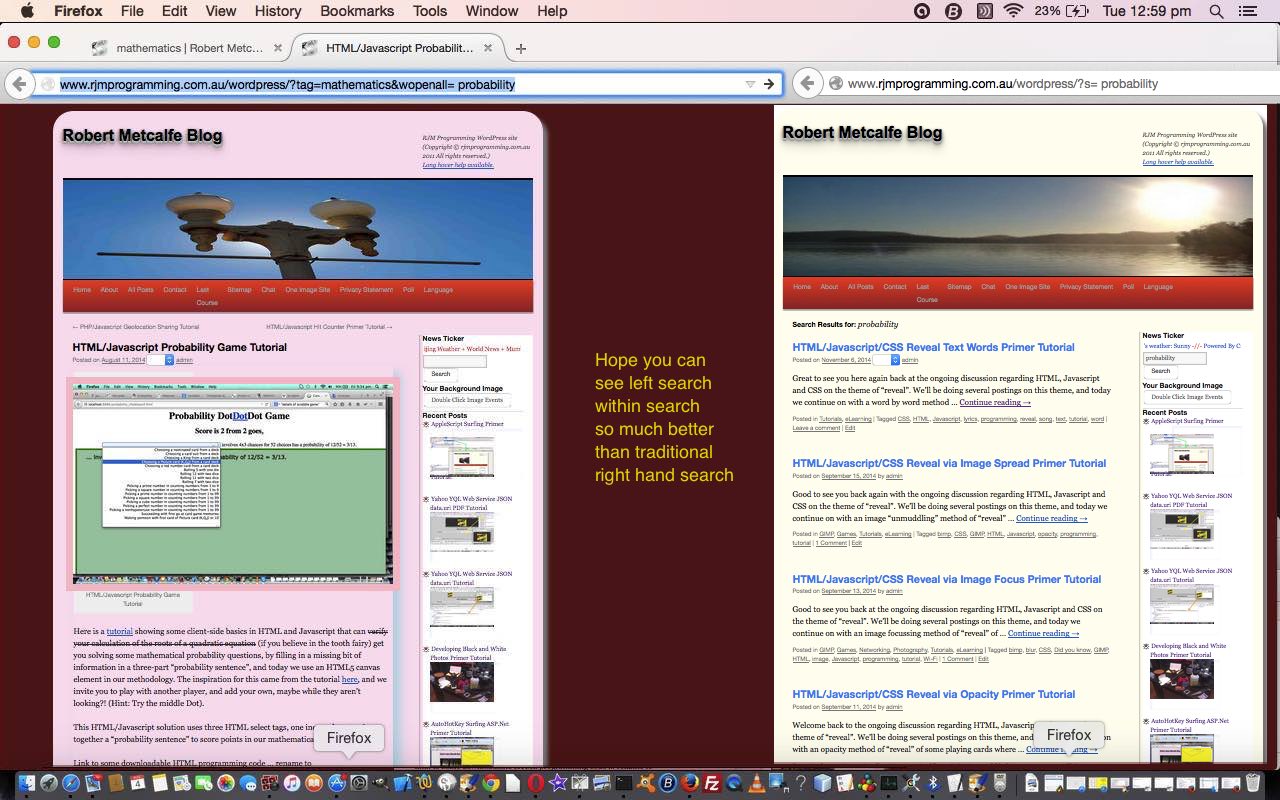Go back in the right browser window
This screenshot has width=1280, height=800.
(807, 84)
